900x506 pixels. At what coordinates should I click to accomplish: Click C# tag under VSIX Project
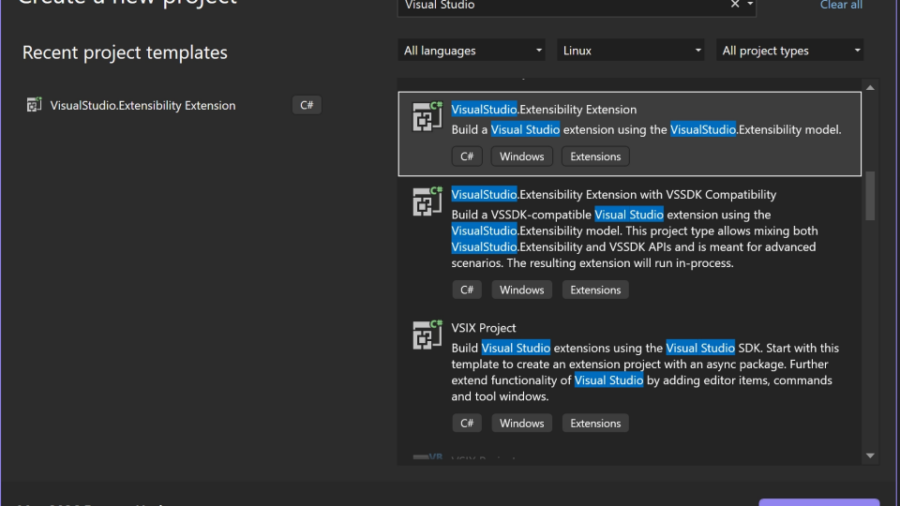467,423
